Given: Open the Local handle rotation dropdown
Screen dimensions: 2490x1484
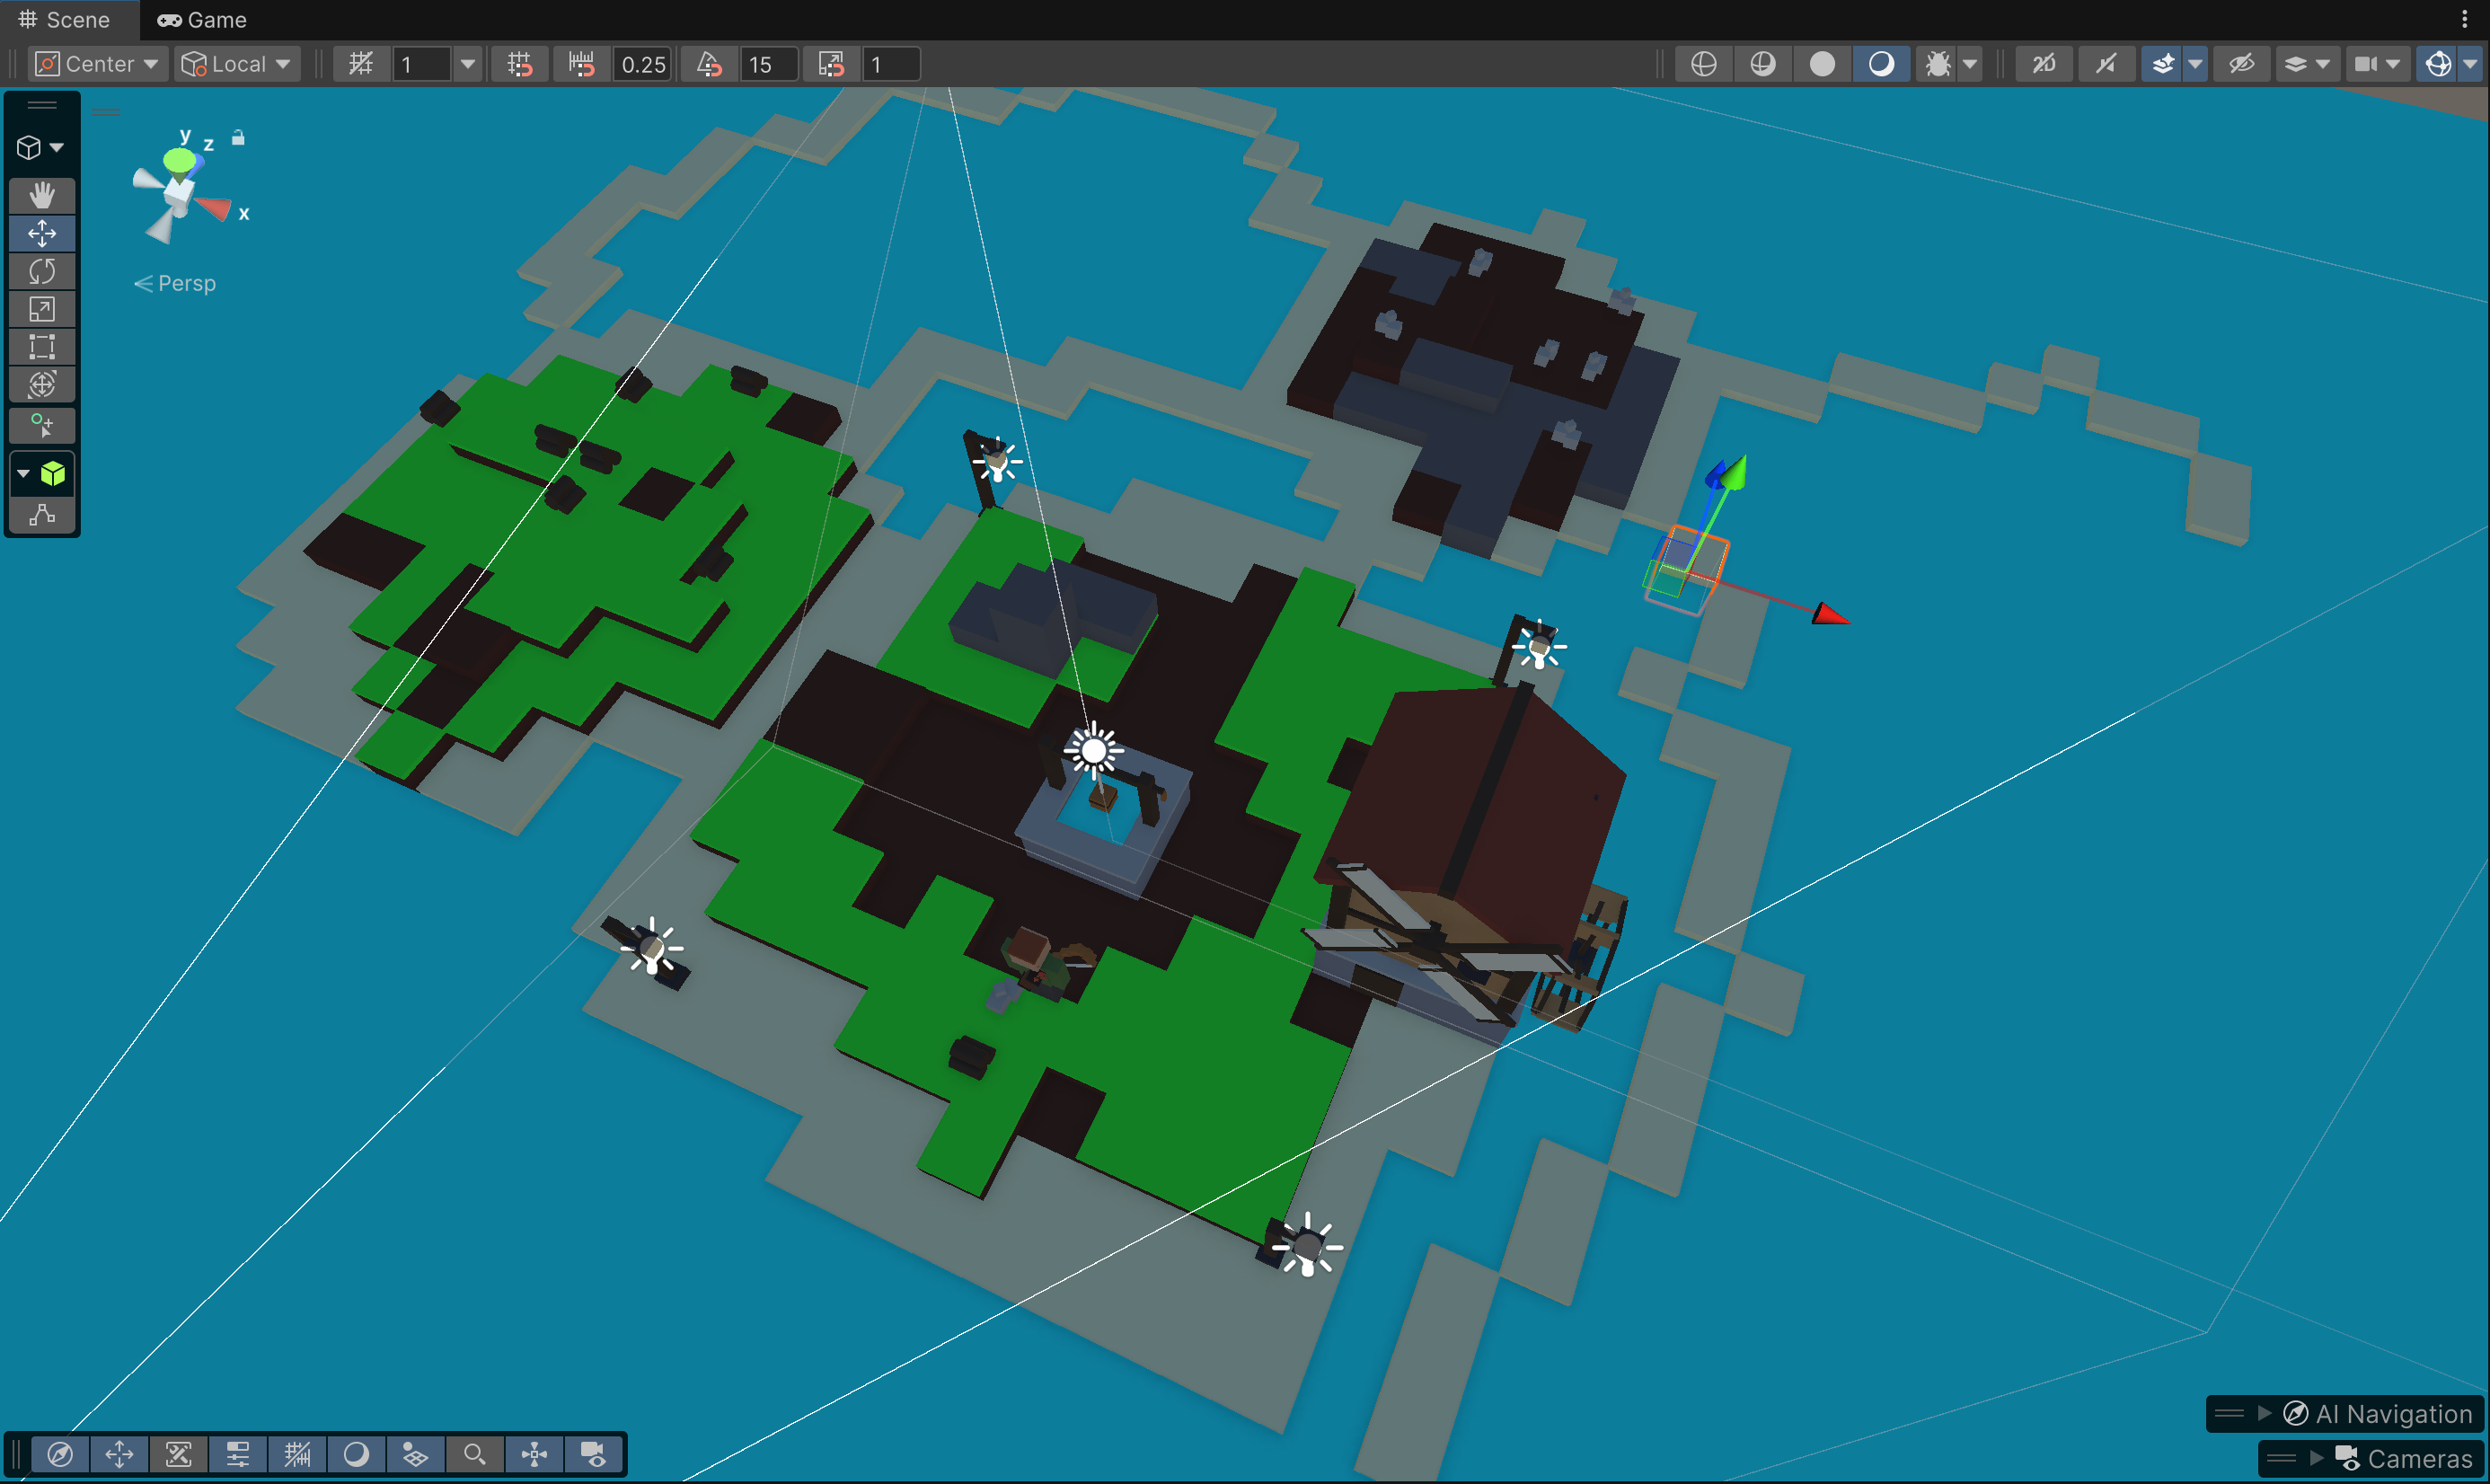Looking at the screenshot, I should pos(237,64).
